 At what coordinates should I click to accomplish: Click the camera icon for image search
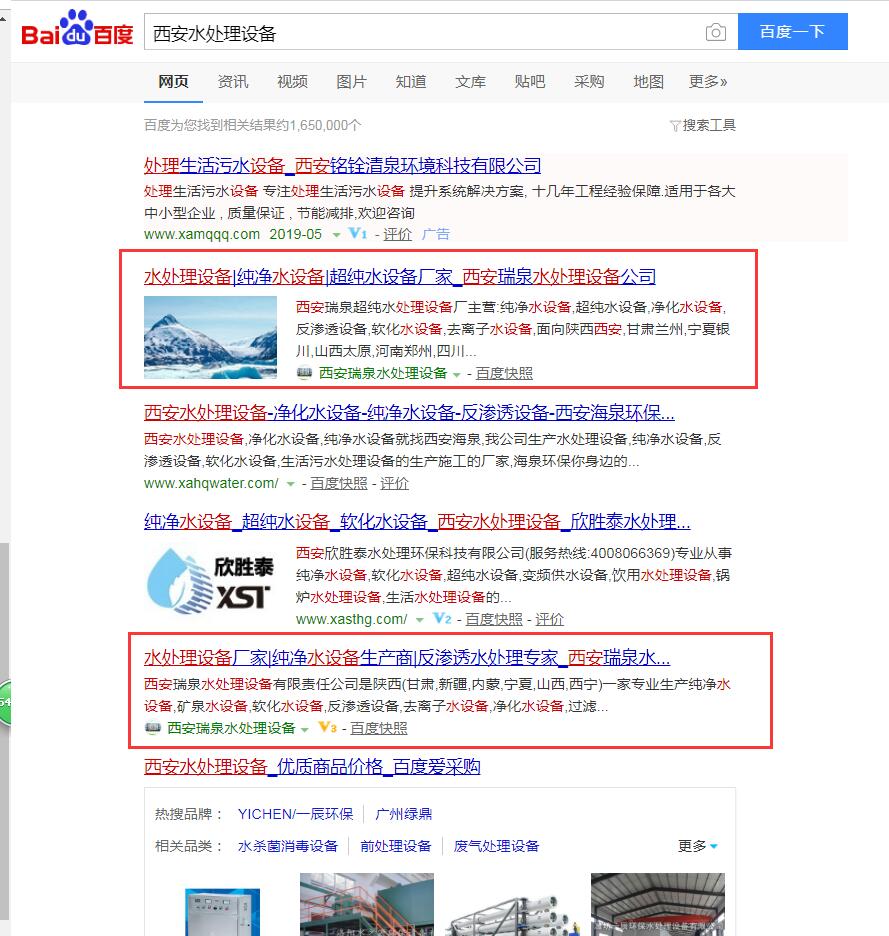click(716, 32)
